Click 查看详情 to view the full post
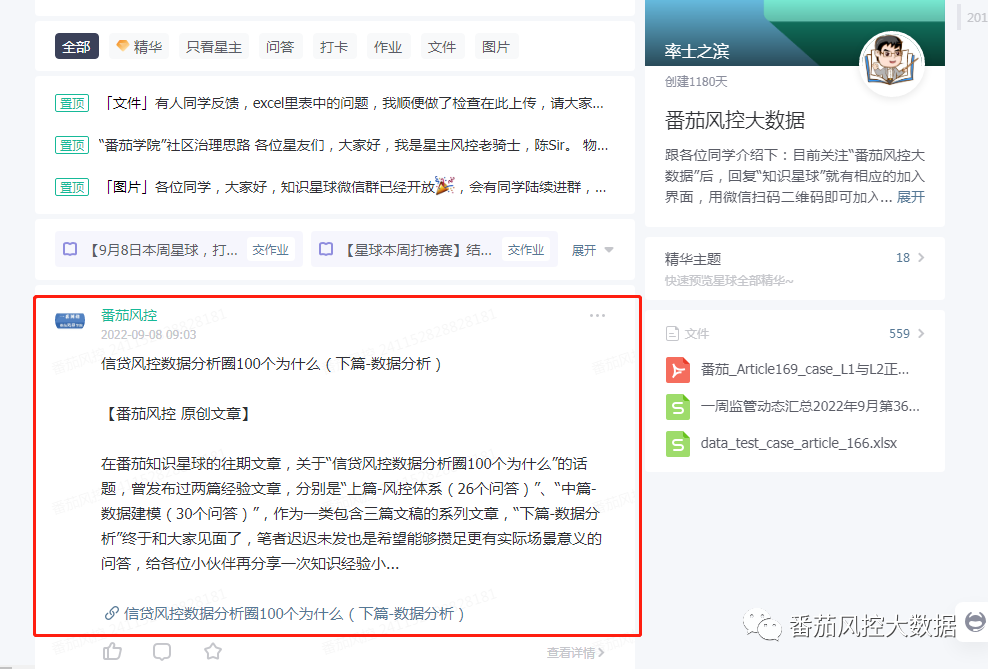The width and height of the screenshot is (988, 669). pyautogui.click(x=576, y=652)
